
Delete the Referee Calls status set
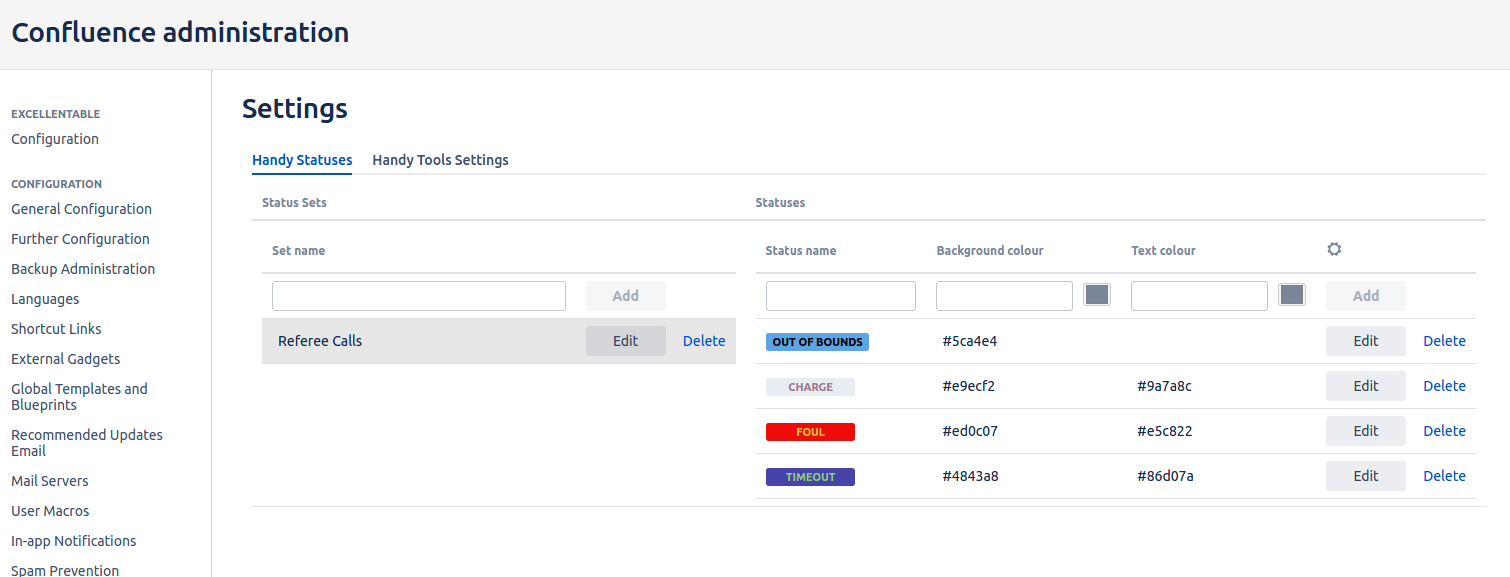pos(704,340)
